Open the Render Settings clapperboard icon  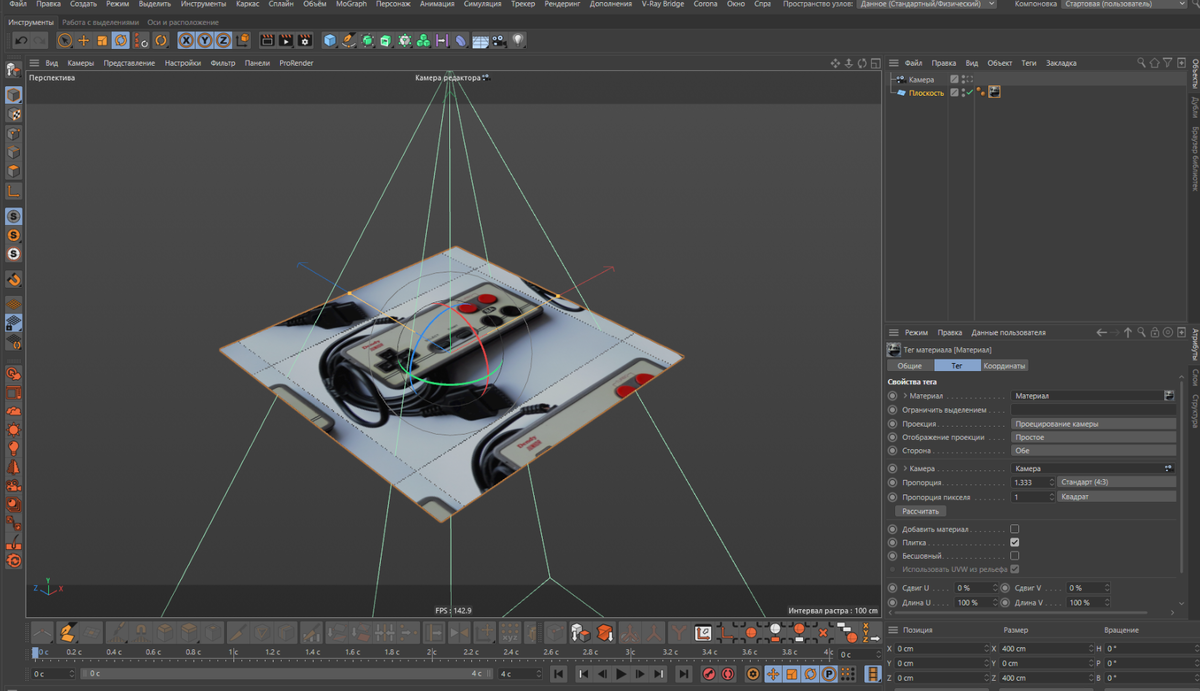click(304, 41)
